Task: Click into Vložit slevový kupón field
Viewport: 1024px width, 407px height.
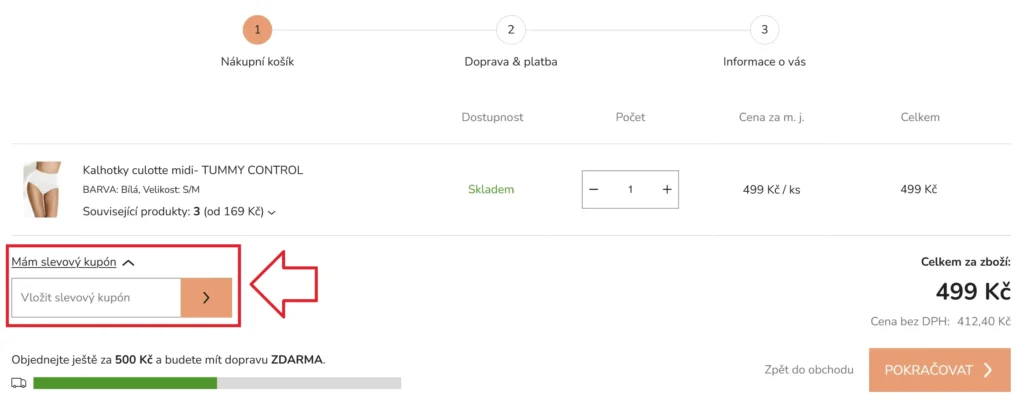Action: pyautogui.click(x=96, y=297)
